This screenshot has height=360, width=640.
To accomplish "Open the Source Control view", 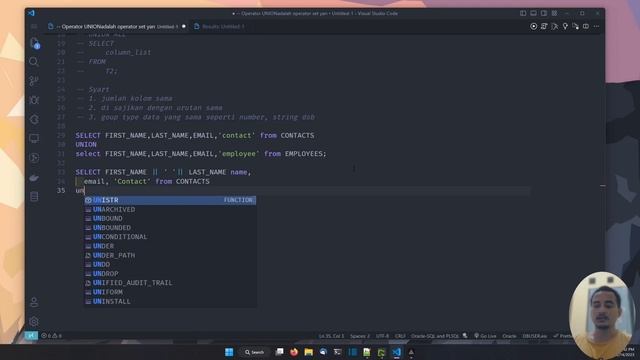I will tap(34, 81).
